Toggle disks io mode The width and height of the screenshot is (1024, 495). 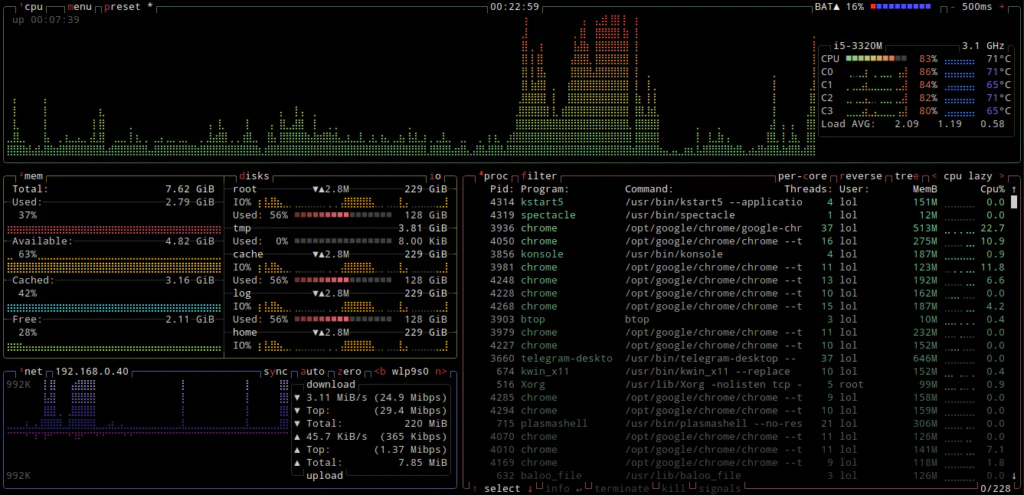[436, 176]
